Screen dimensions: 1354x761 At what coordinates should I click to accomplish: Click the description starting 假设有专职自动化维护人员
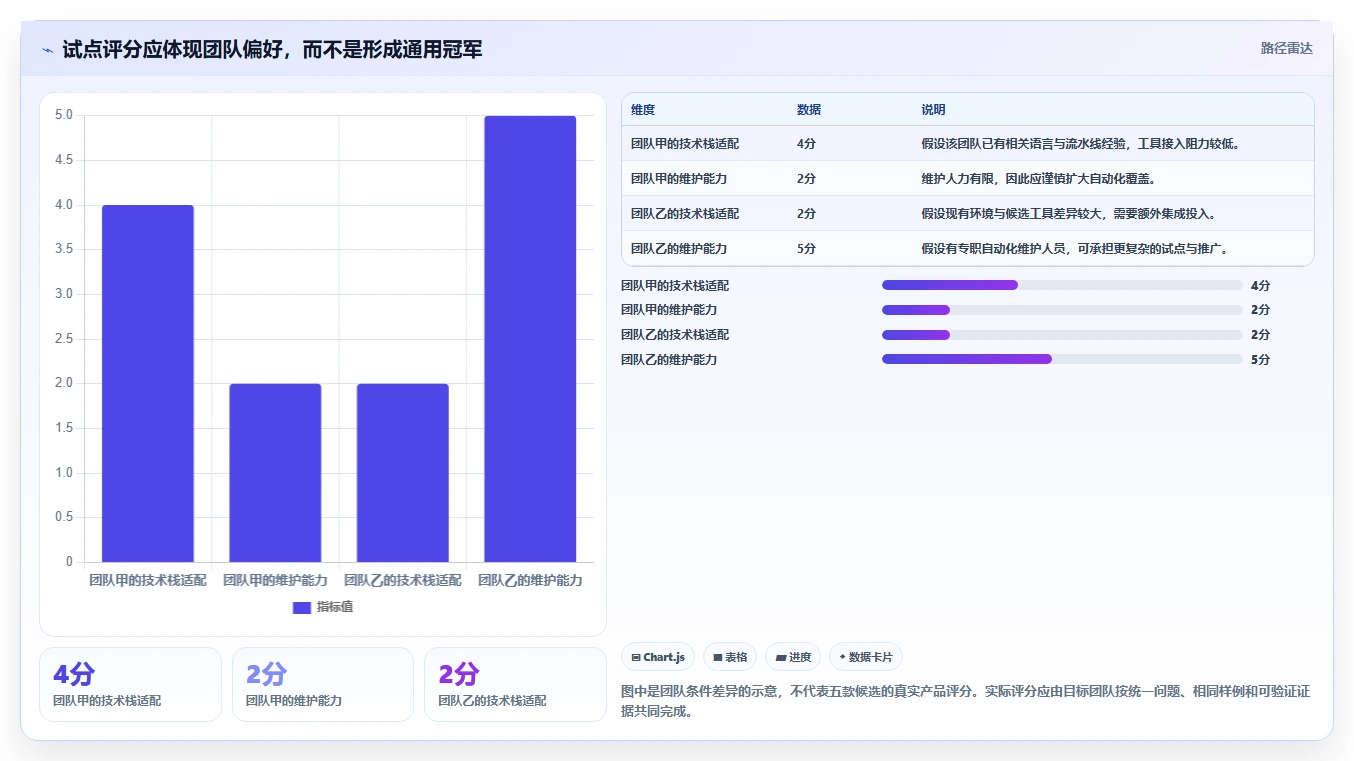click(x=1075, y=249)
